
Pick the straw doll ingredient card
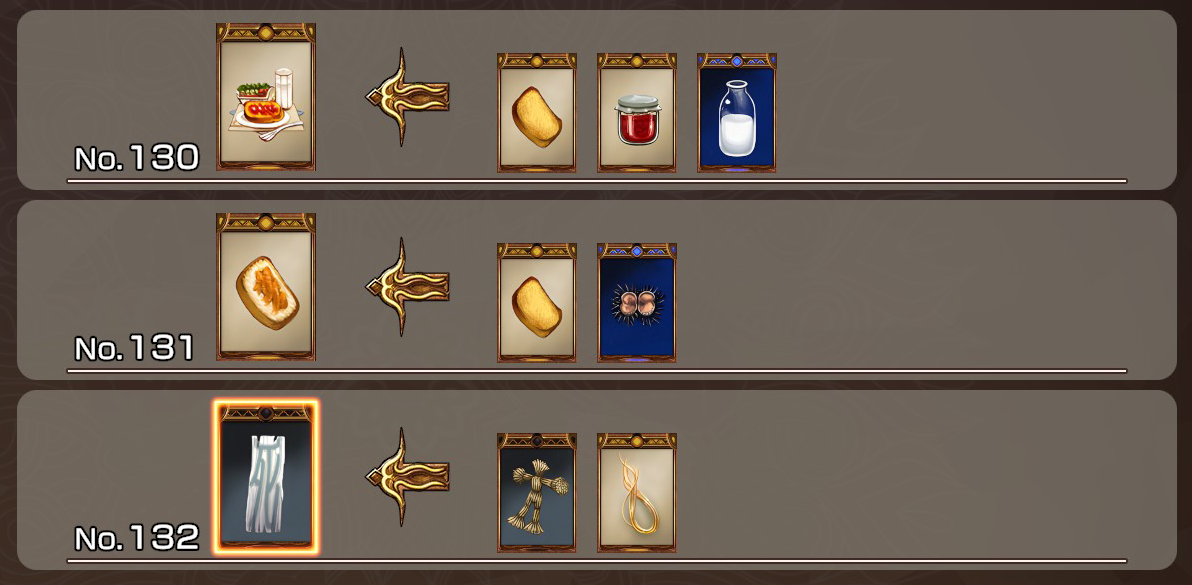coord(537,492)
